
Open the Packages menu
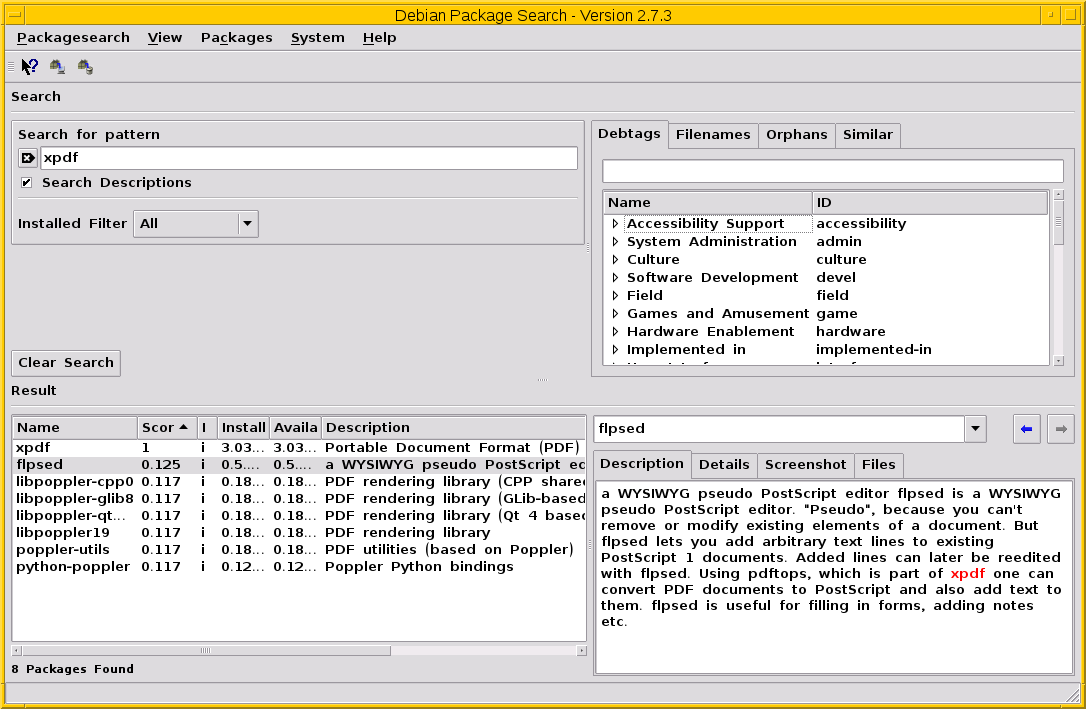point(236,38)
